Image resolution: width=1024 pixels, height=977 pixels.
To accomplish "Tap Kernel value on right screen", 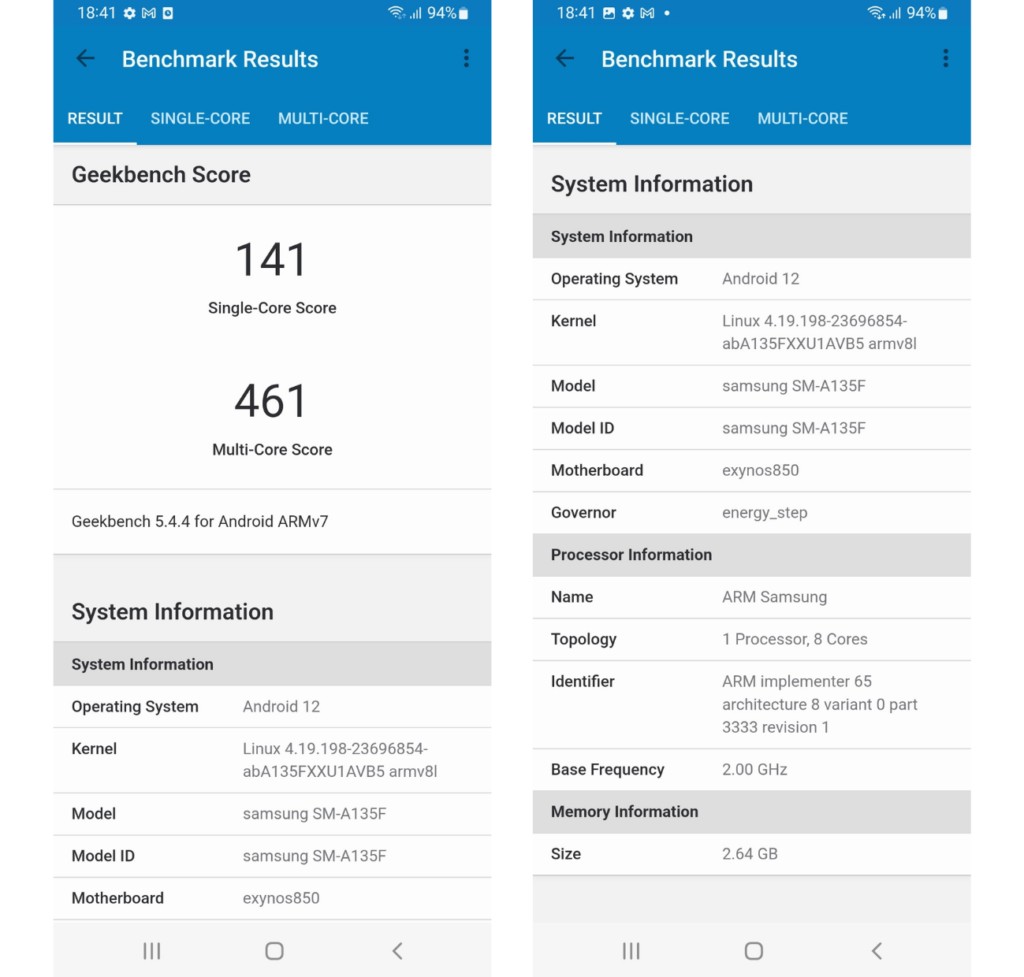I will coord(819,332).
